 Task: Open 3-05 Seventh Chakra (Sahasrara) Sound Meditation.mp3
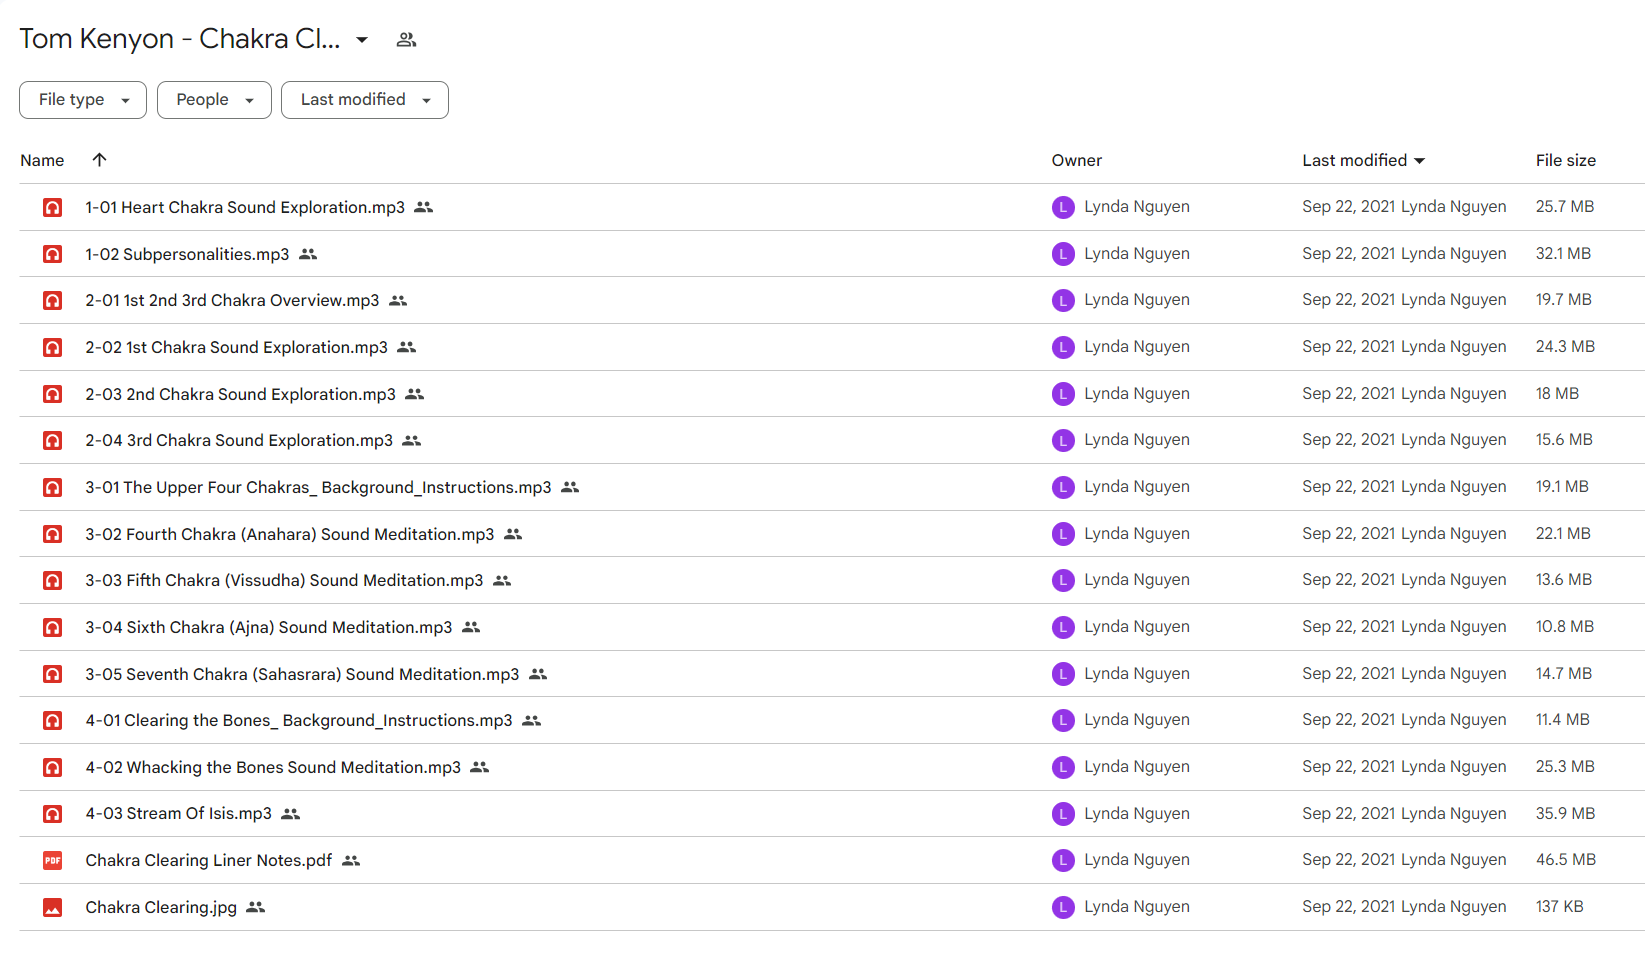302,674
